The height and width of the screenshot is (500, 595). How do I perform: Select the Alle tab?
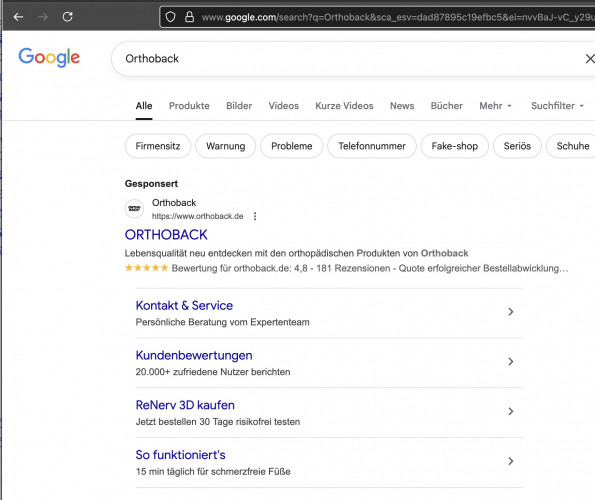tap(144, 106)
